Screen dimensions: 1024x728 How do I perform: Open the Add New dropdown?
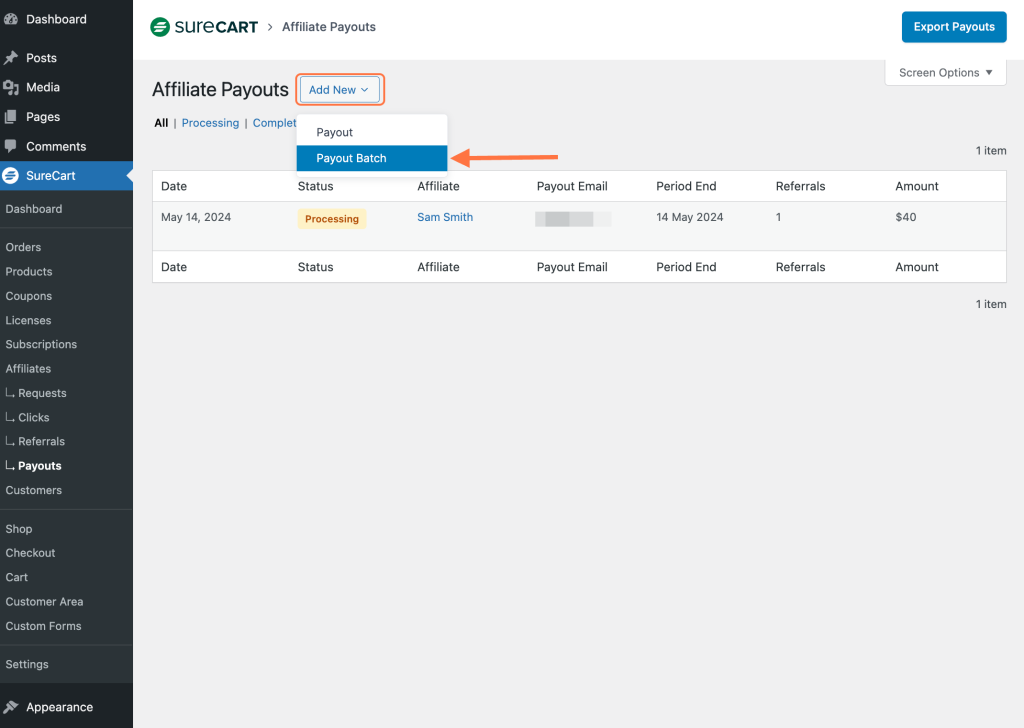pos(339,90)
